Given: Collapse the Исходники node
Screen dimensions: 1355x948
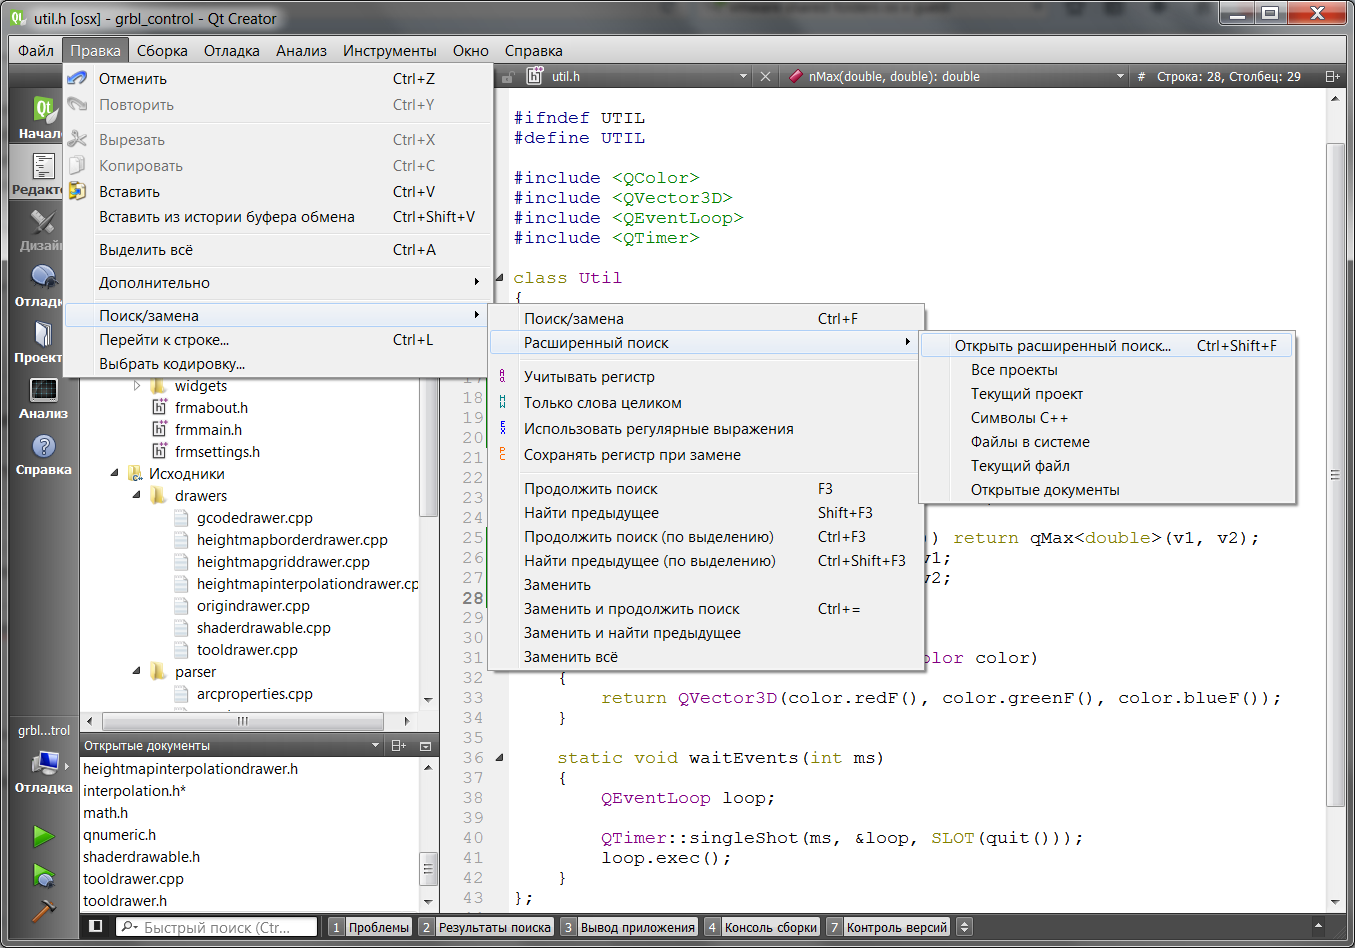Looking at the screenshot, I should [114, 474].
